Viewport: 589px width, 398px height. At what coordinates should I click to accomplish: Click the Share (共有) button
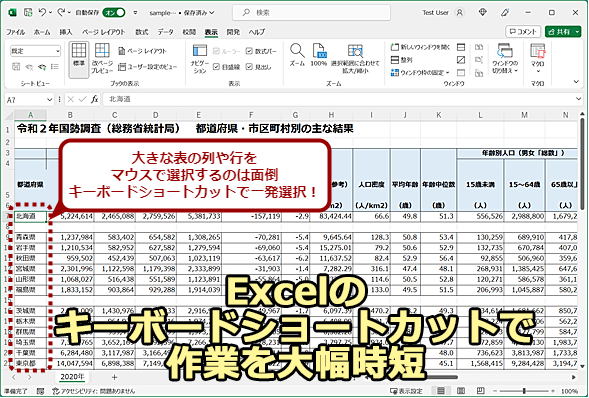coord(563,32)
